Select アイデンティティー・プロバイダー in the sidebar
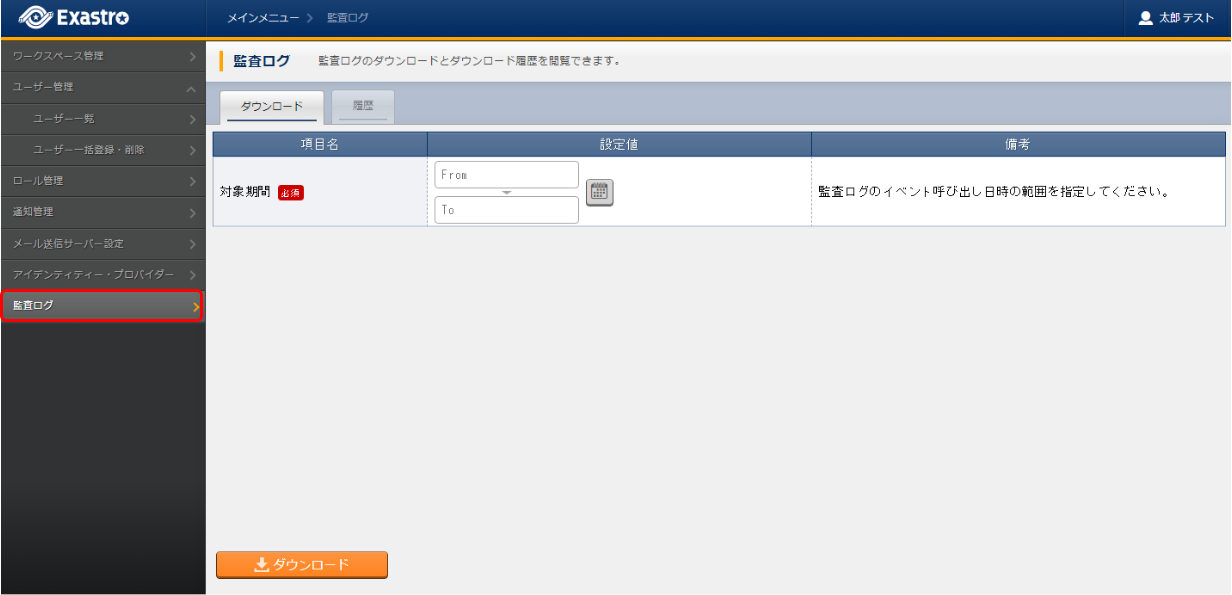Viewport: 1232px width, 595px height. click(102, 274)
